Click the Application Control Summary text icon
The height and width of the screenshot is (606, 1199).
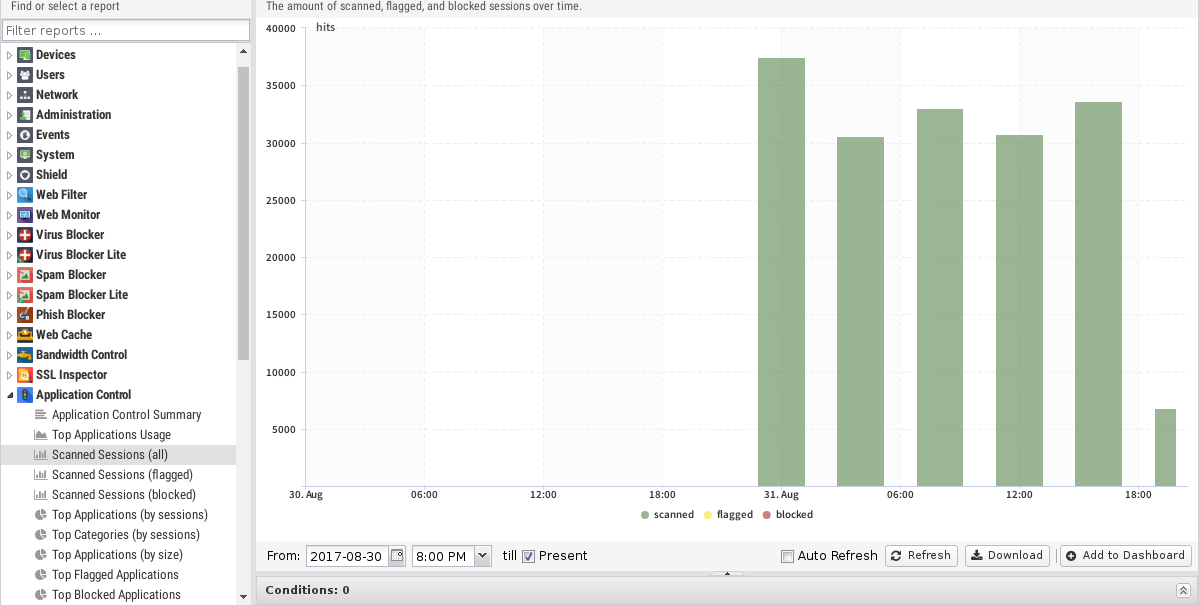click(41, 414)
